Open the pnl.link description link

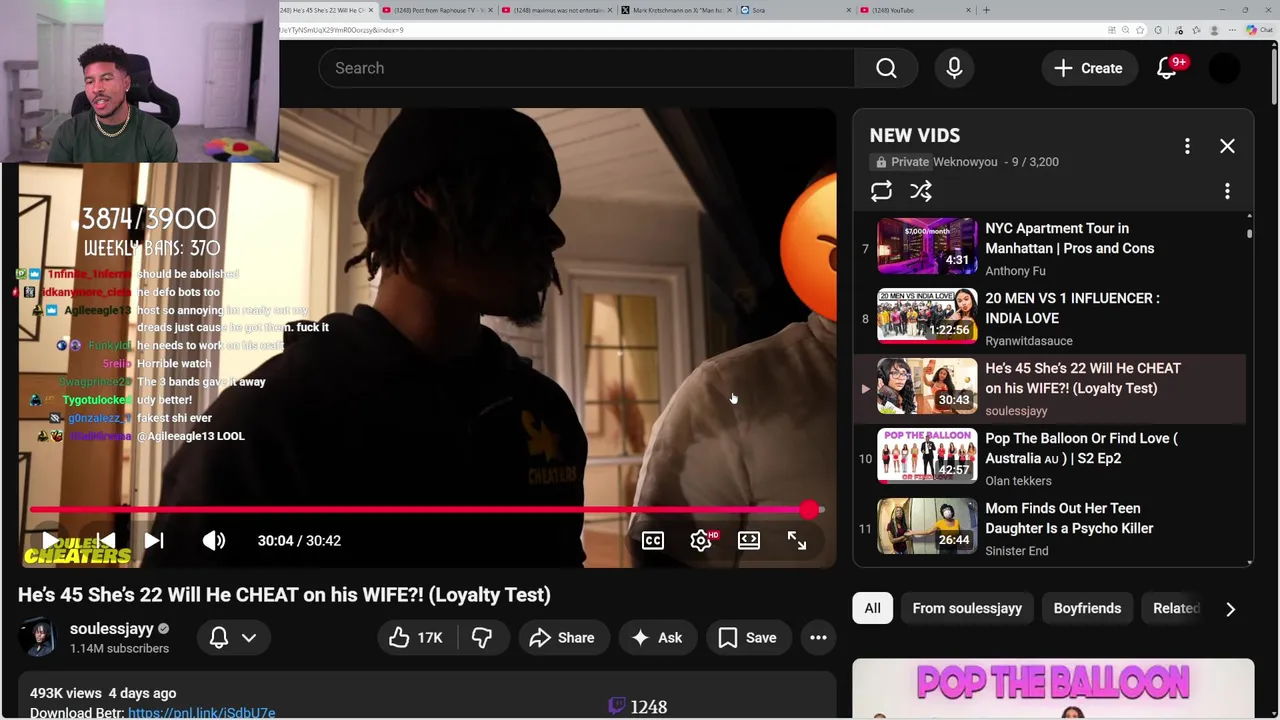click(x=201, y=713)
